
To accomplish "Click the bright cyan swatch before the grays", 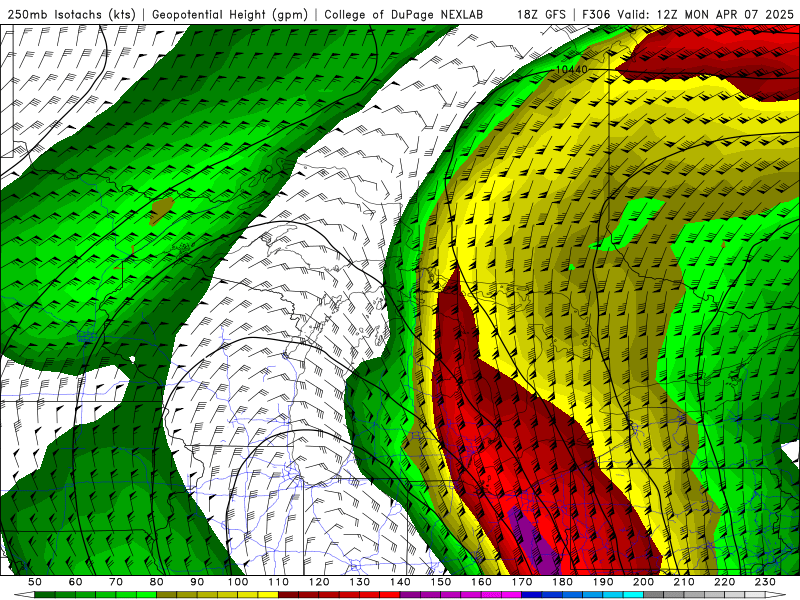I will coord(633,595).
